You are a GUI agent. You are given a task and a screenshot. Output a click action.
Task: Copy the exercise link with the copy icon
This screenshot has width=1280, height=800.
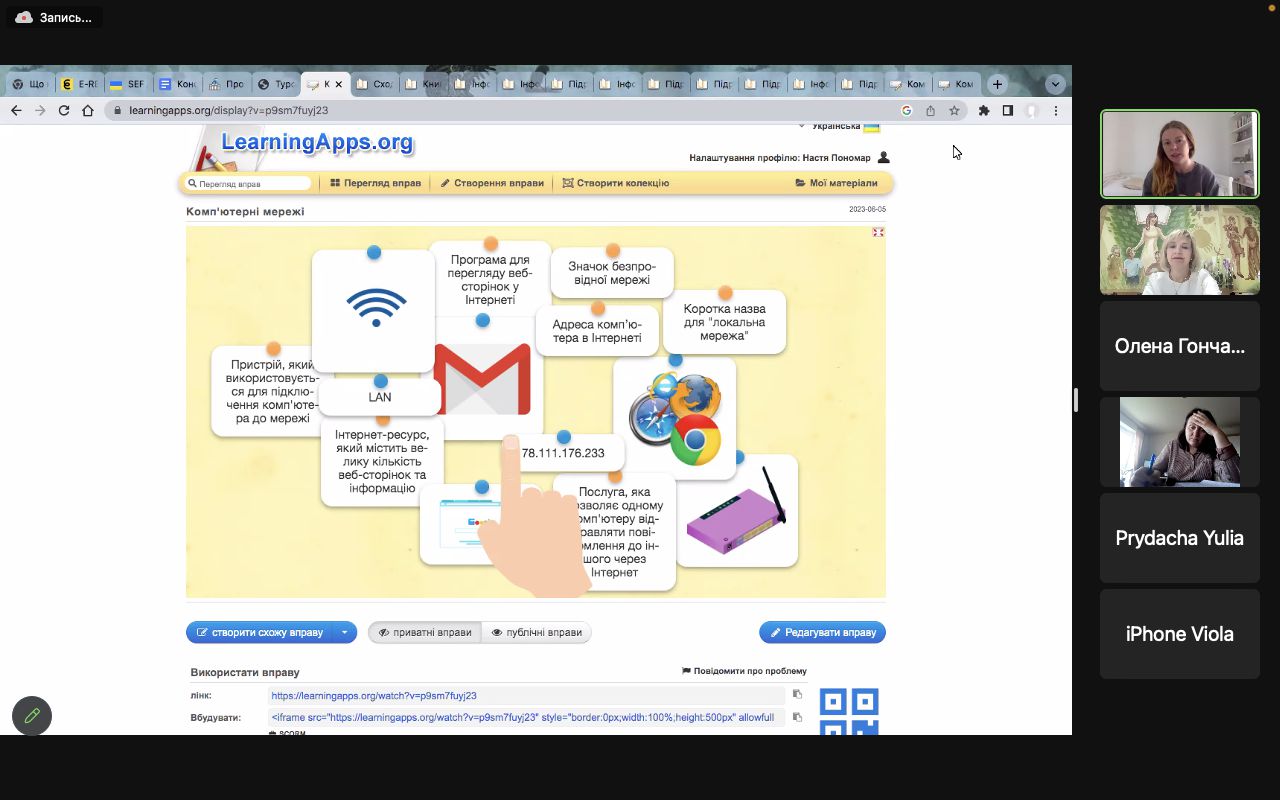[797, 694]
